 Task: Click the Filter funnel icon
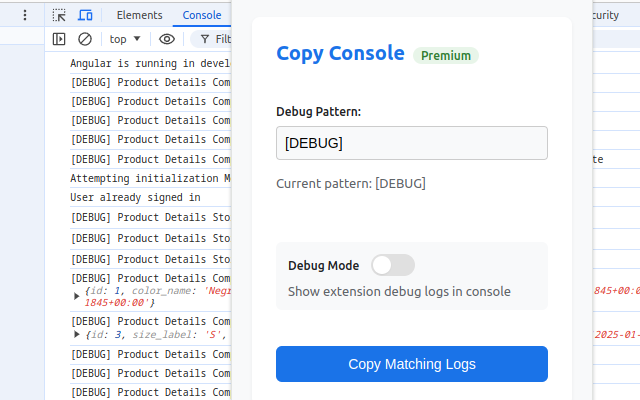pyautogui.click(x=205, y=39)
